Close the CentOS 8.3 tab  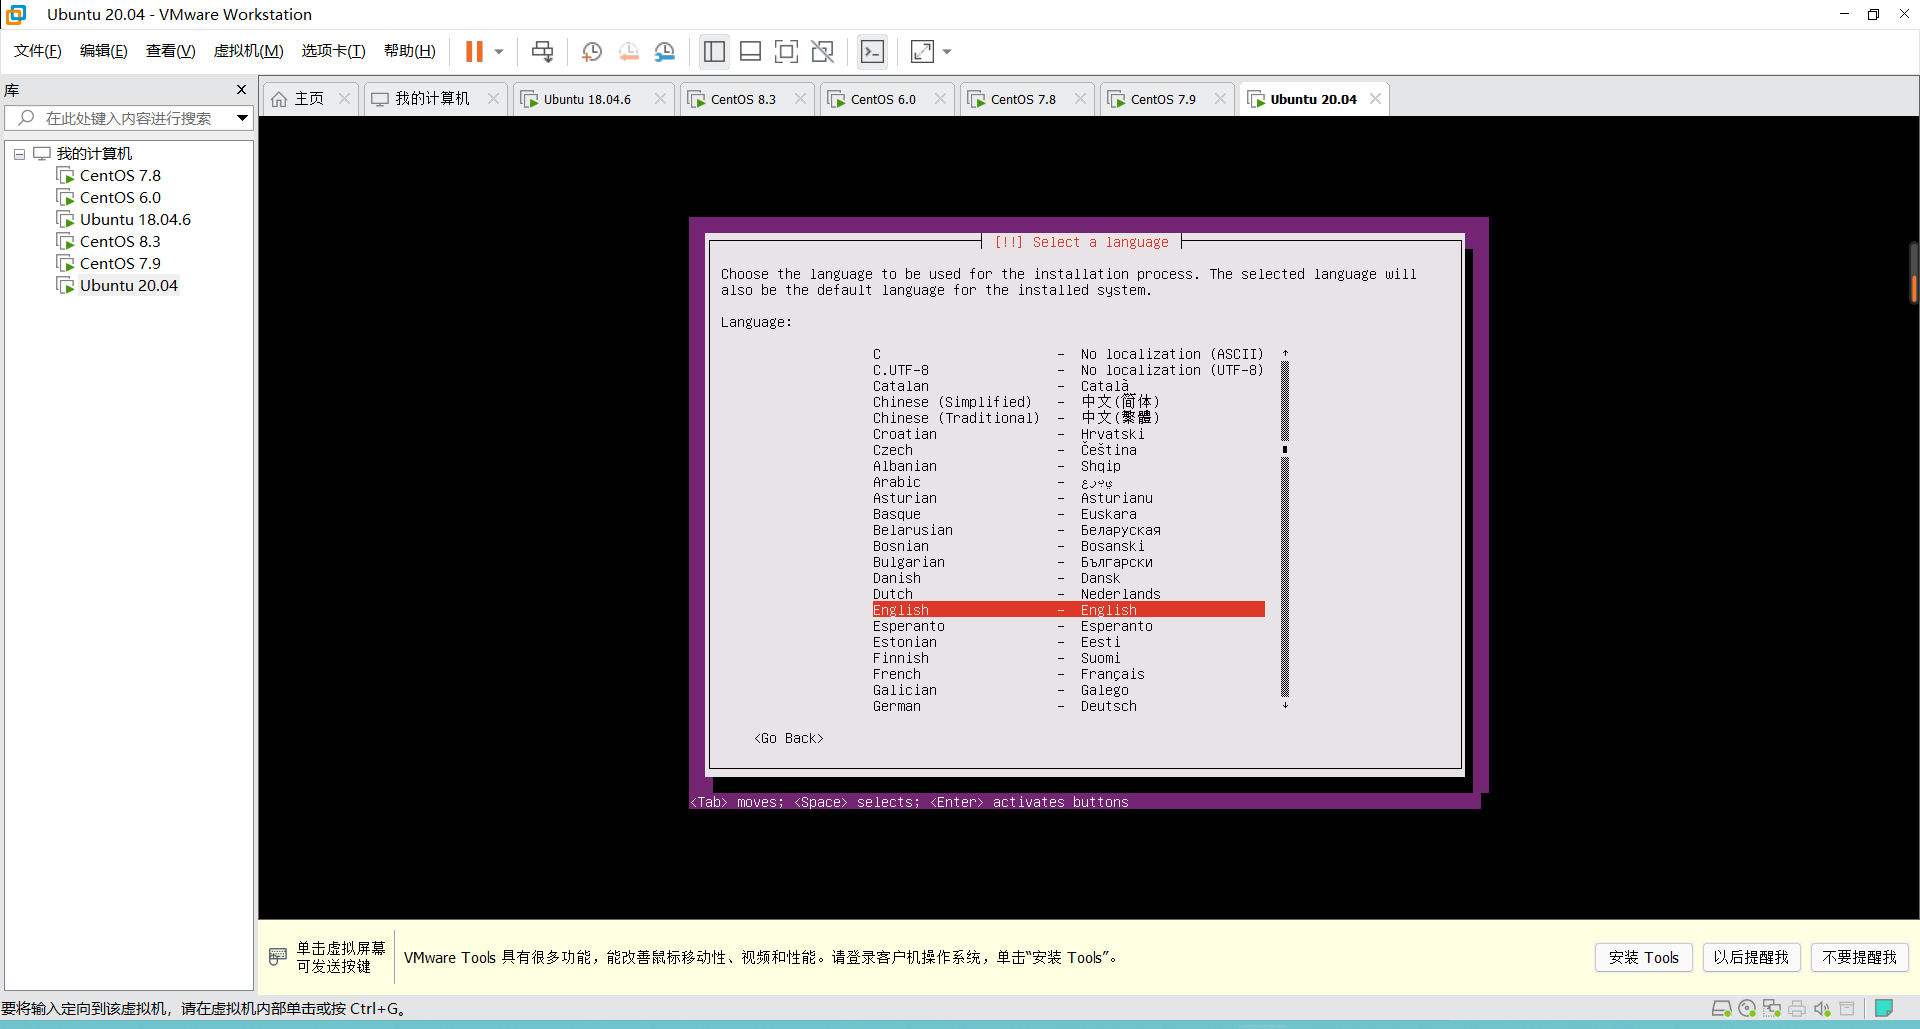tap(800, 99)
